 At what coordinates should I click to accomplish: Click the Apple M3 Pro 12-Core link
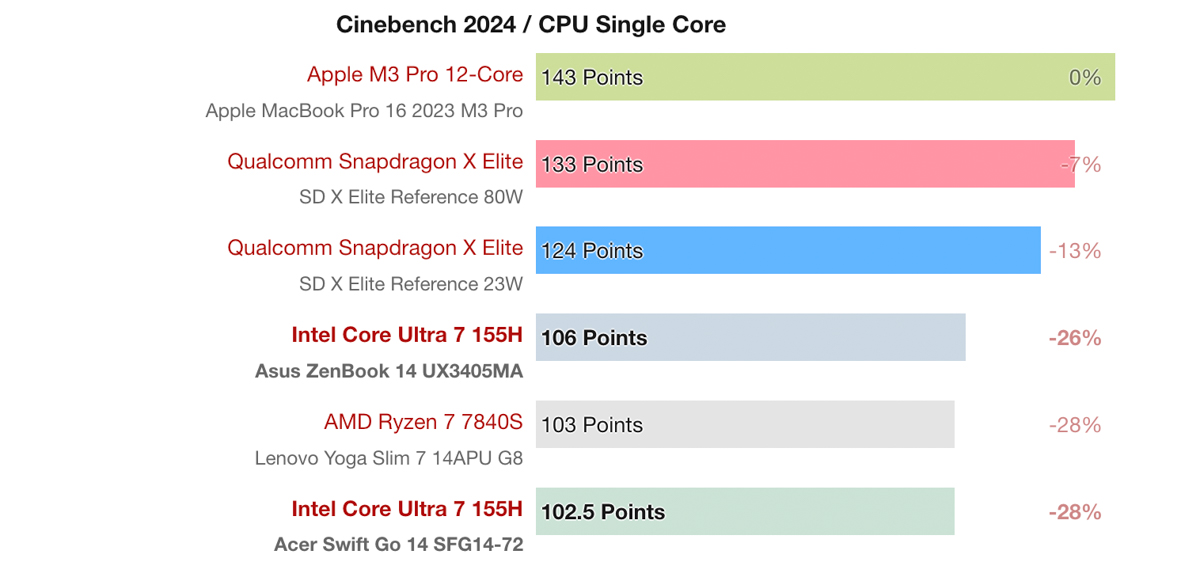tap(415, 75)
